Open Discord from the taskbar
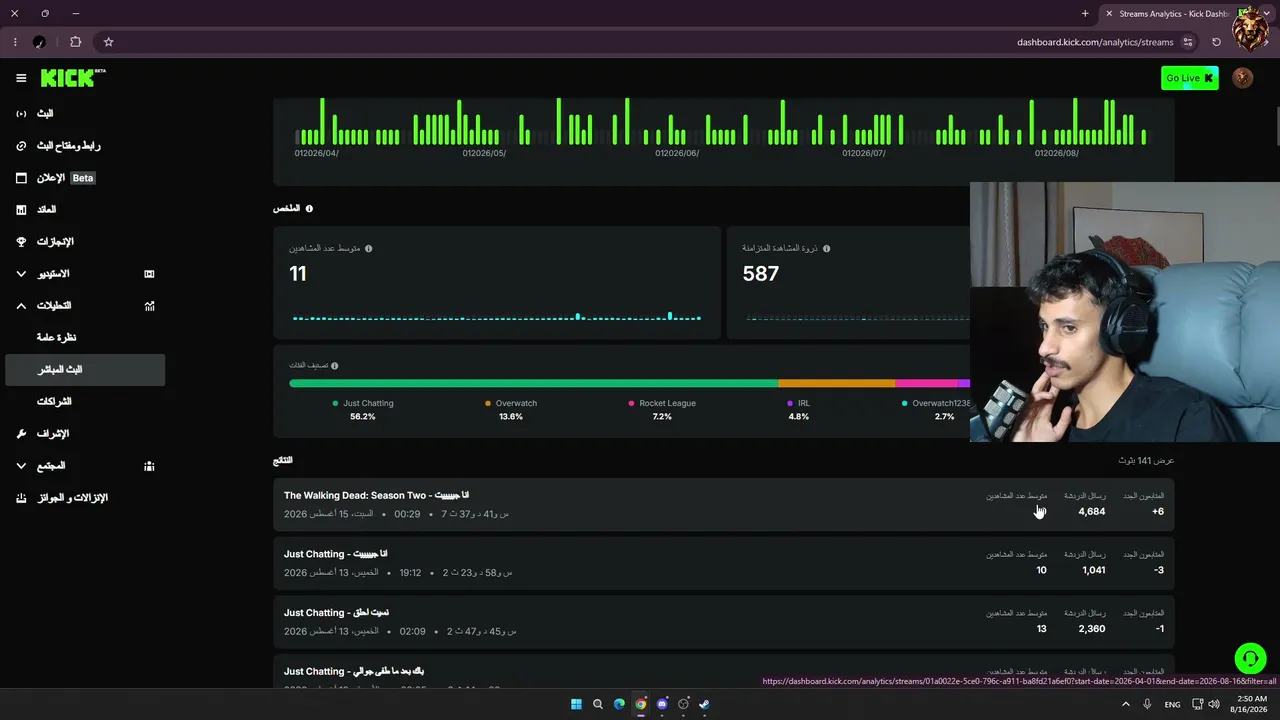Screen dimensions: 1280x720 [662, 704]
